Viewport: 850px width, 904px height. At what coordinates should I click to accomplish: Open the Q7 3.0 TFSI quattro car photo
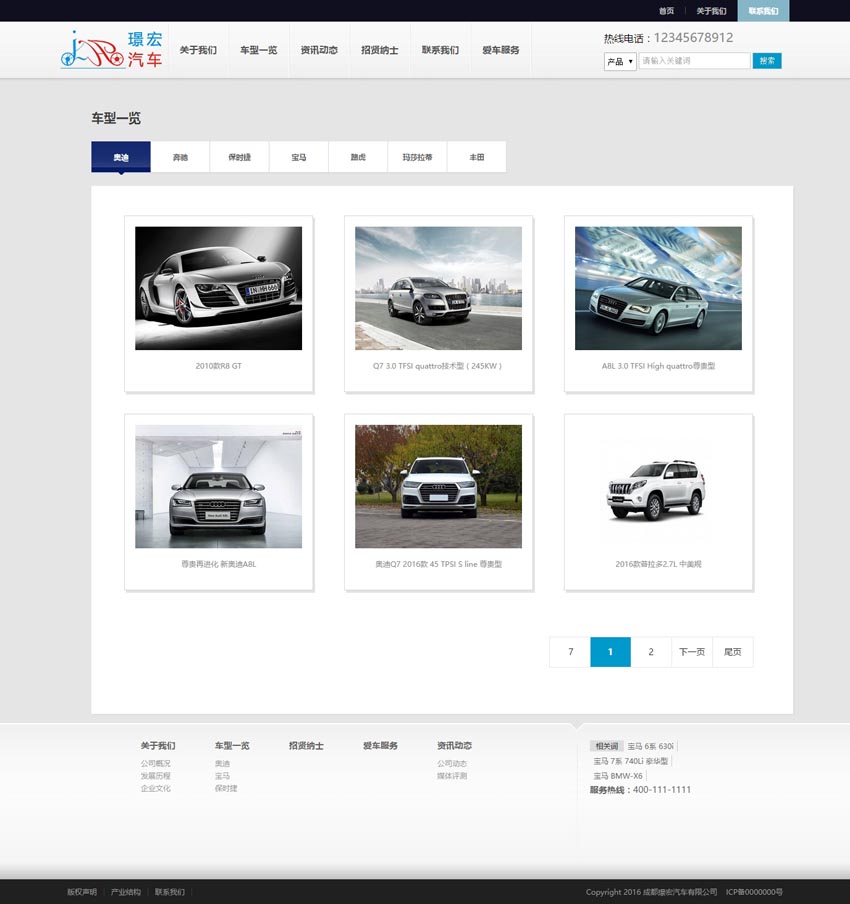pyautogui.click(x=438, y=288)
